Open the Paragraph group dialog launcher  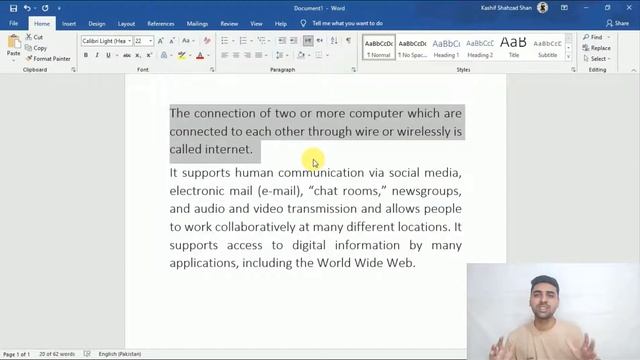[x=353, y=70]
